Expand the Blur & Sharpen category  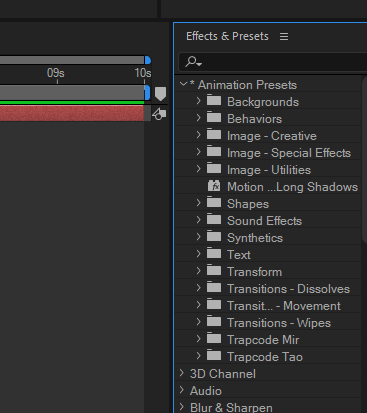coord(182,407)
